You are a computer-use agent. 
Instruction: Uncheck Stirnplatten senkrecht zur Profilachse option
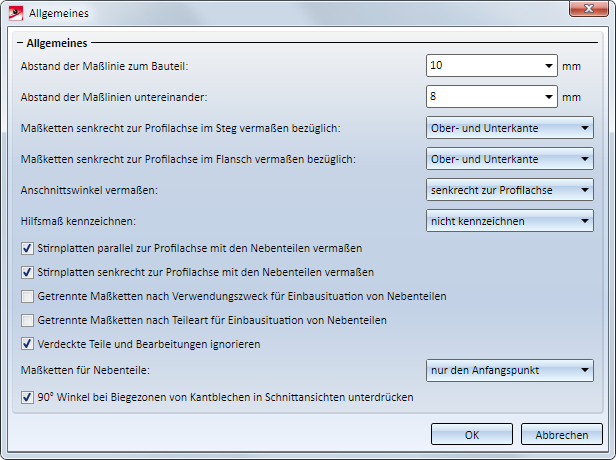pyautogui.click(x=27, y=272)
